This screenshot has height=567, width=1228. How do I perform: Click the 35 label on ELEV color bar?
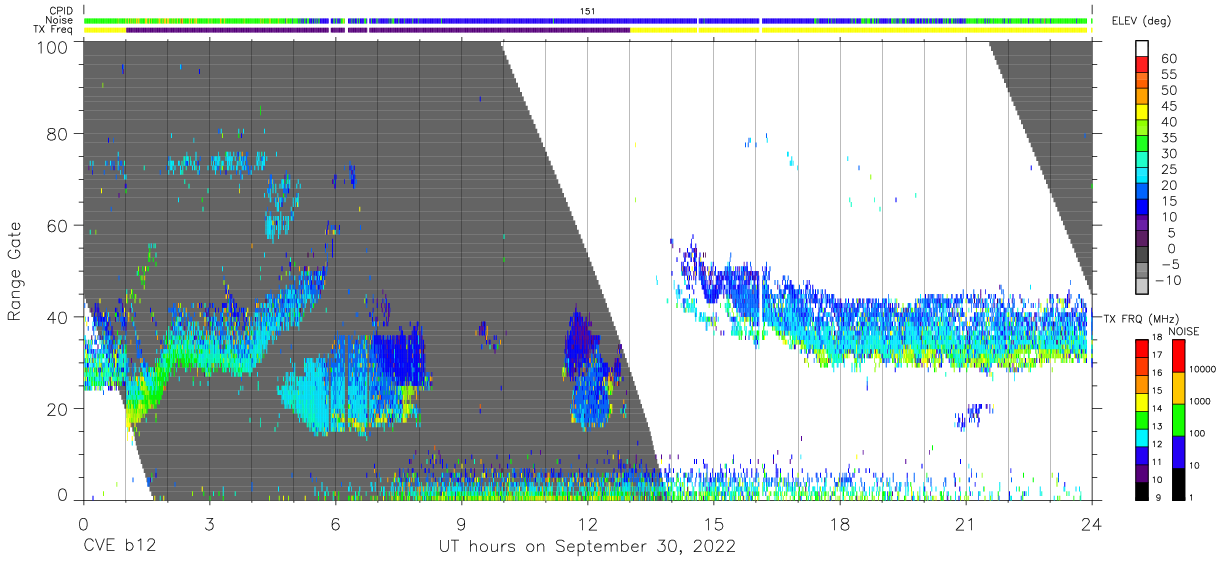(1169, 138)
